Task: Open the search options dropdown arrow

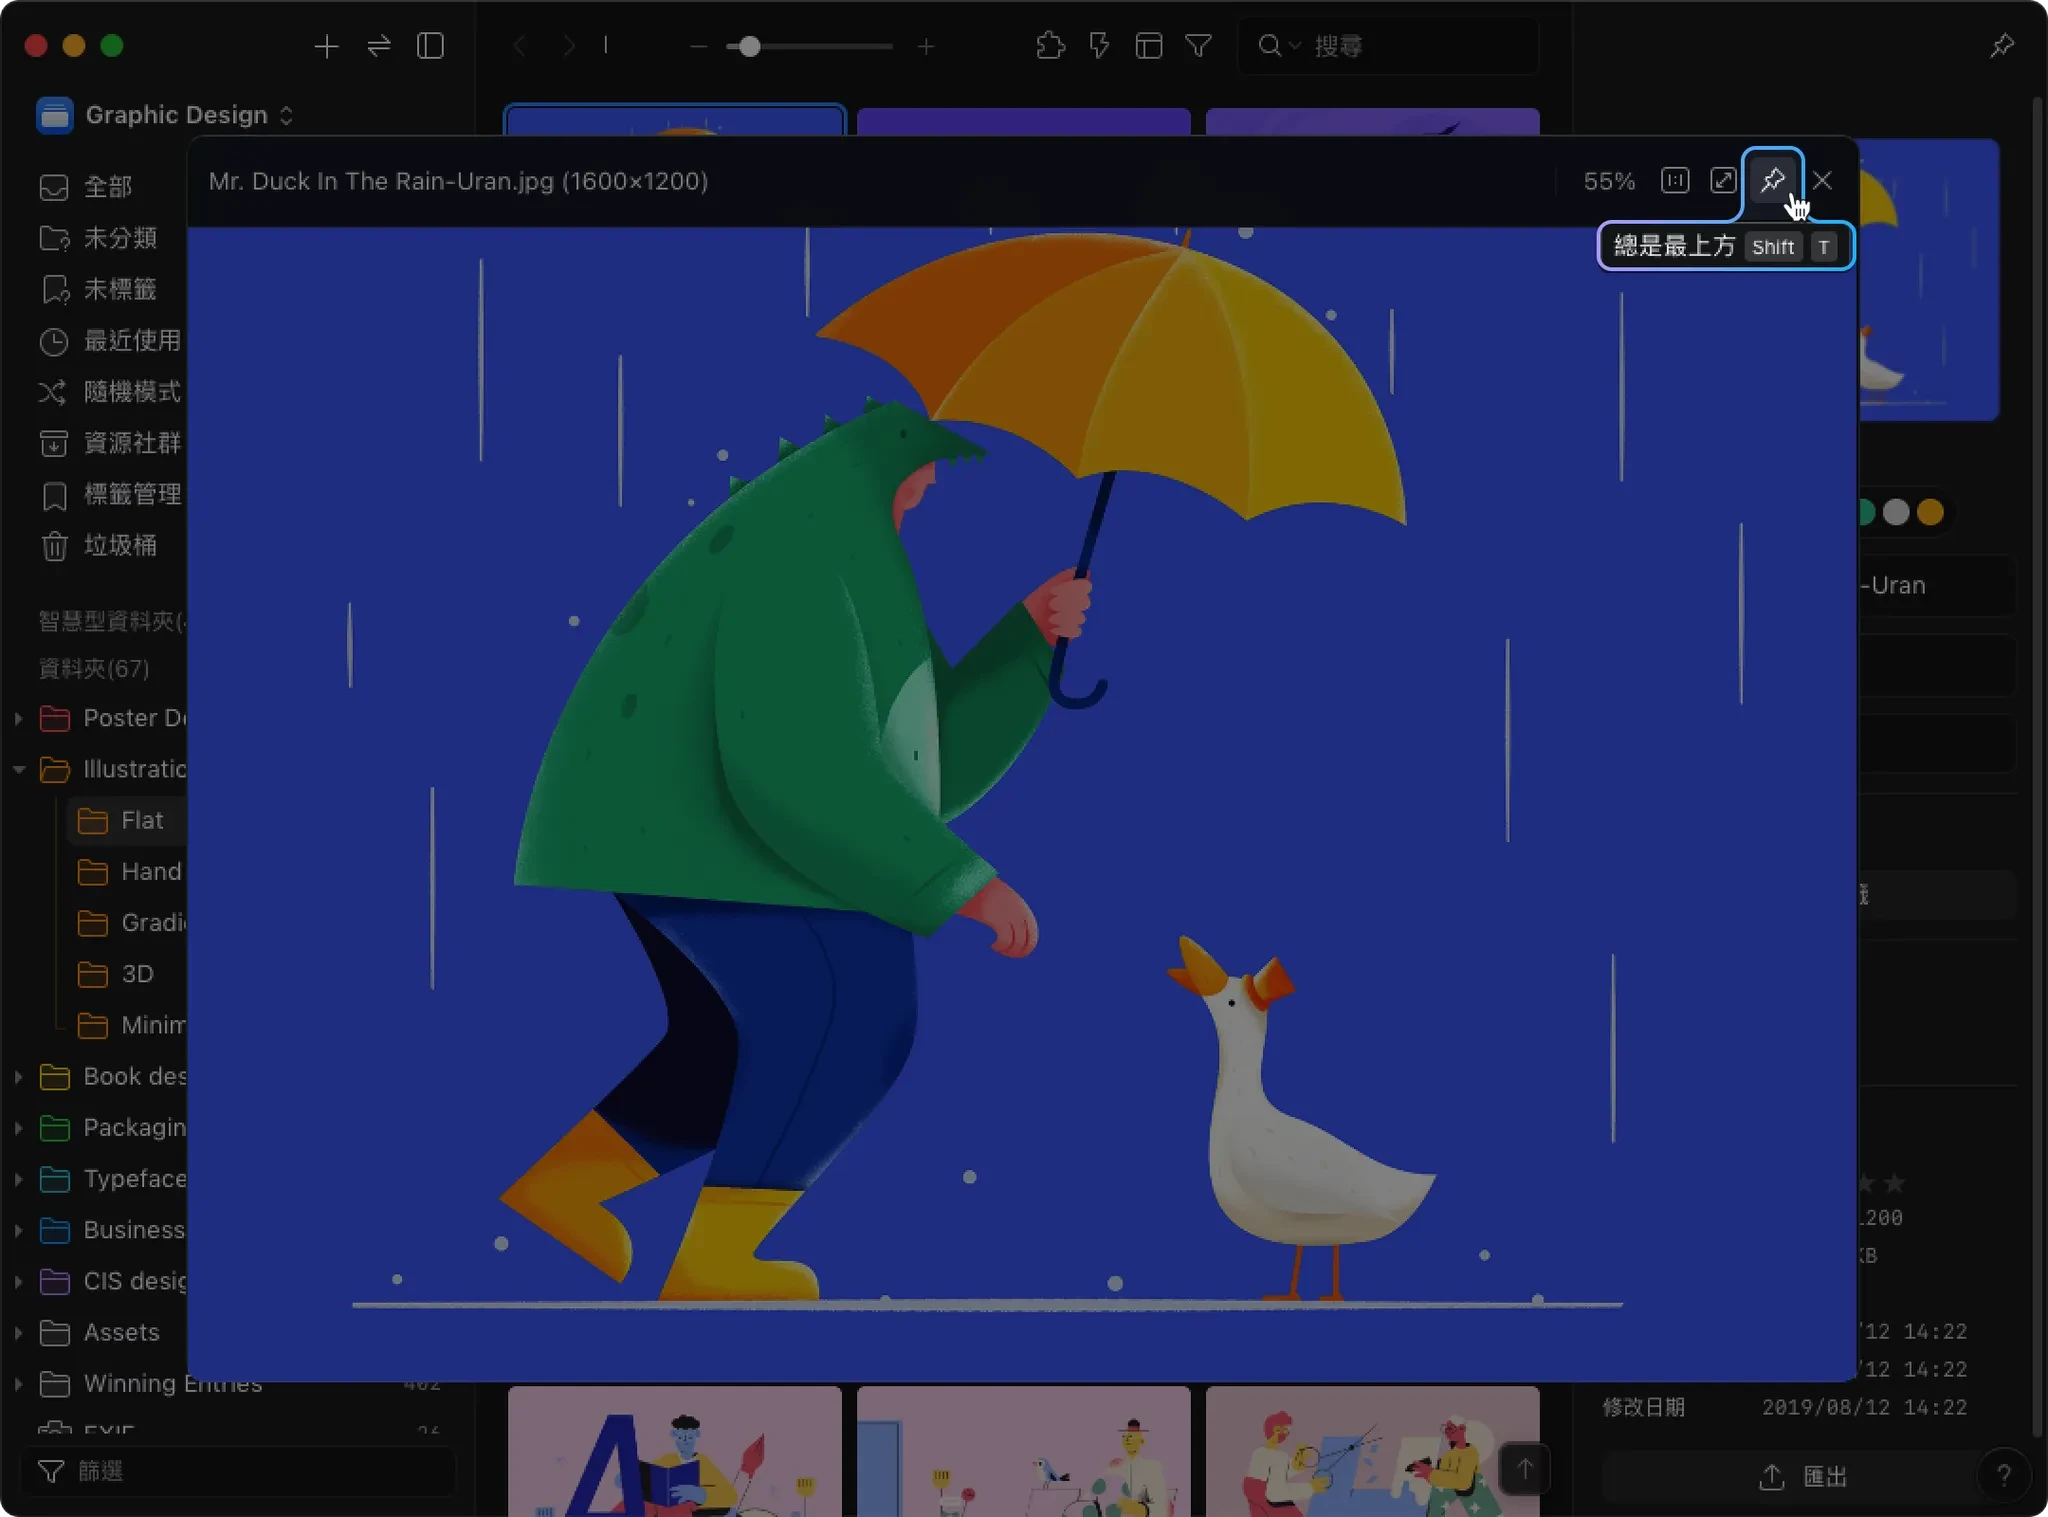Action: (1295, 46)
